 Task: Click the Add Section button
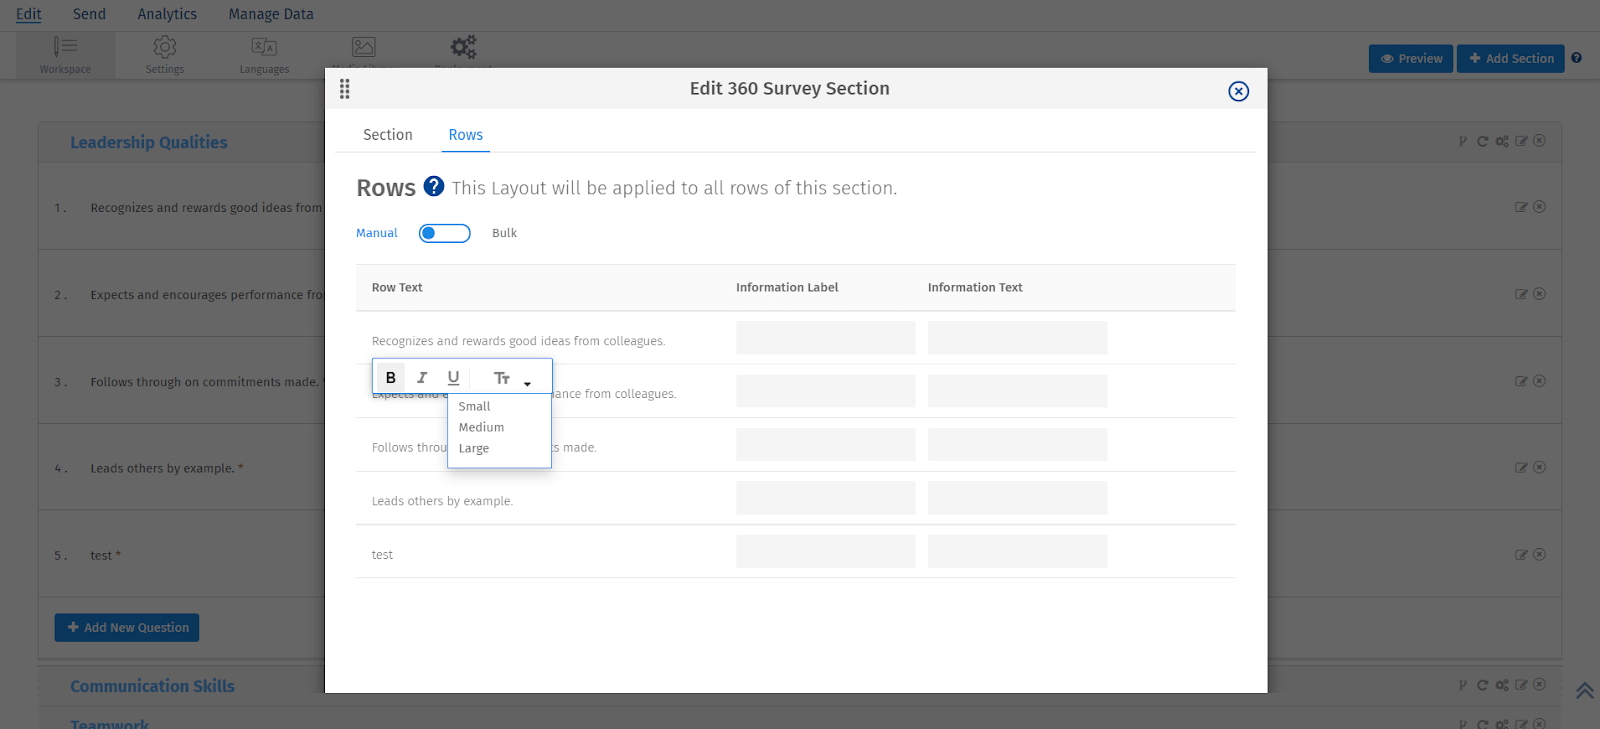pyautogui.click(x=1511, y=59)
